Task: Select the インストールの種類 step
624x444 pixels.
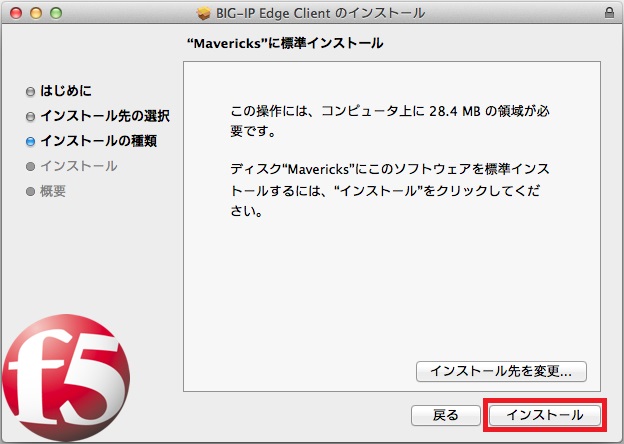Action: click(x=98, y=141)
